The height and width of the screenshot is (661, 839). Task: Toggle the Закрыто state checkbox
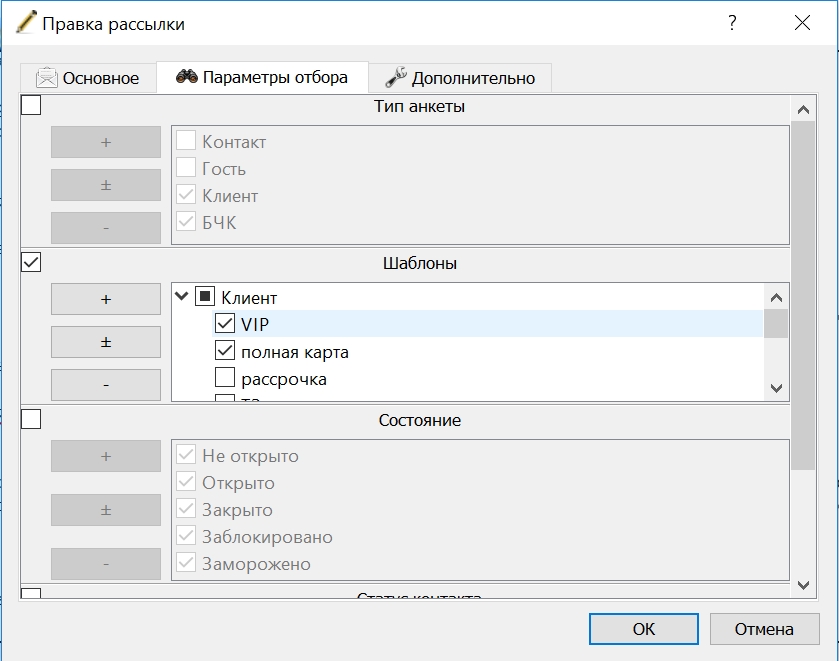coord(186,508)
